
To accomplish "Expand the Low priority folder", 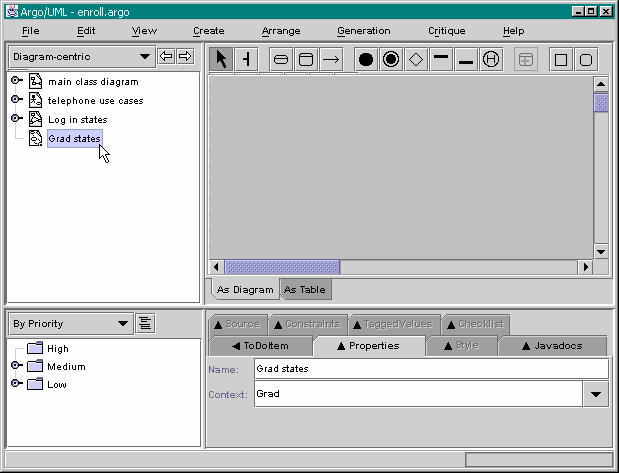I will pyautogui.click(x=16, y=383).
